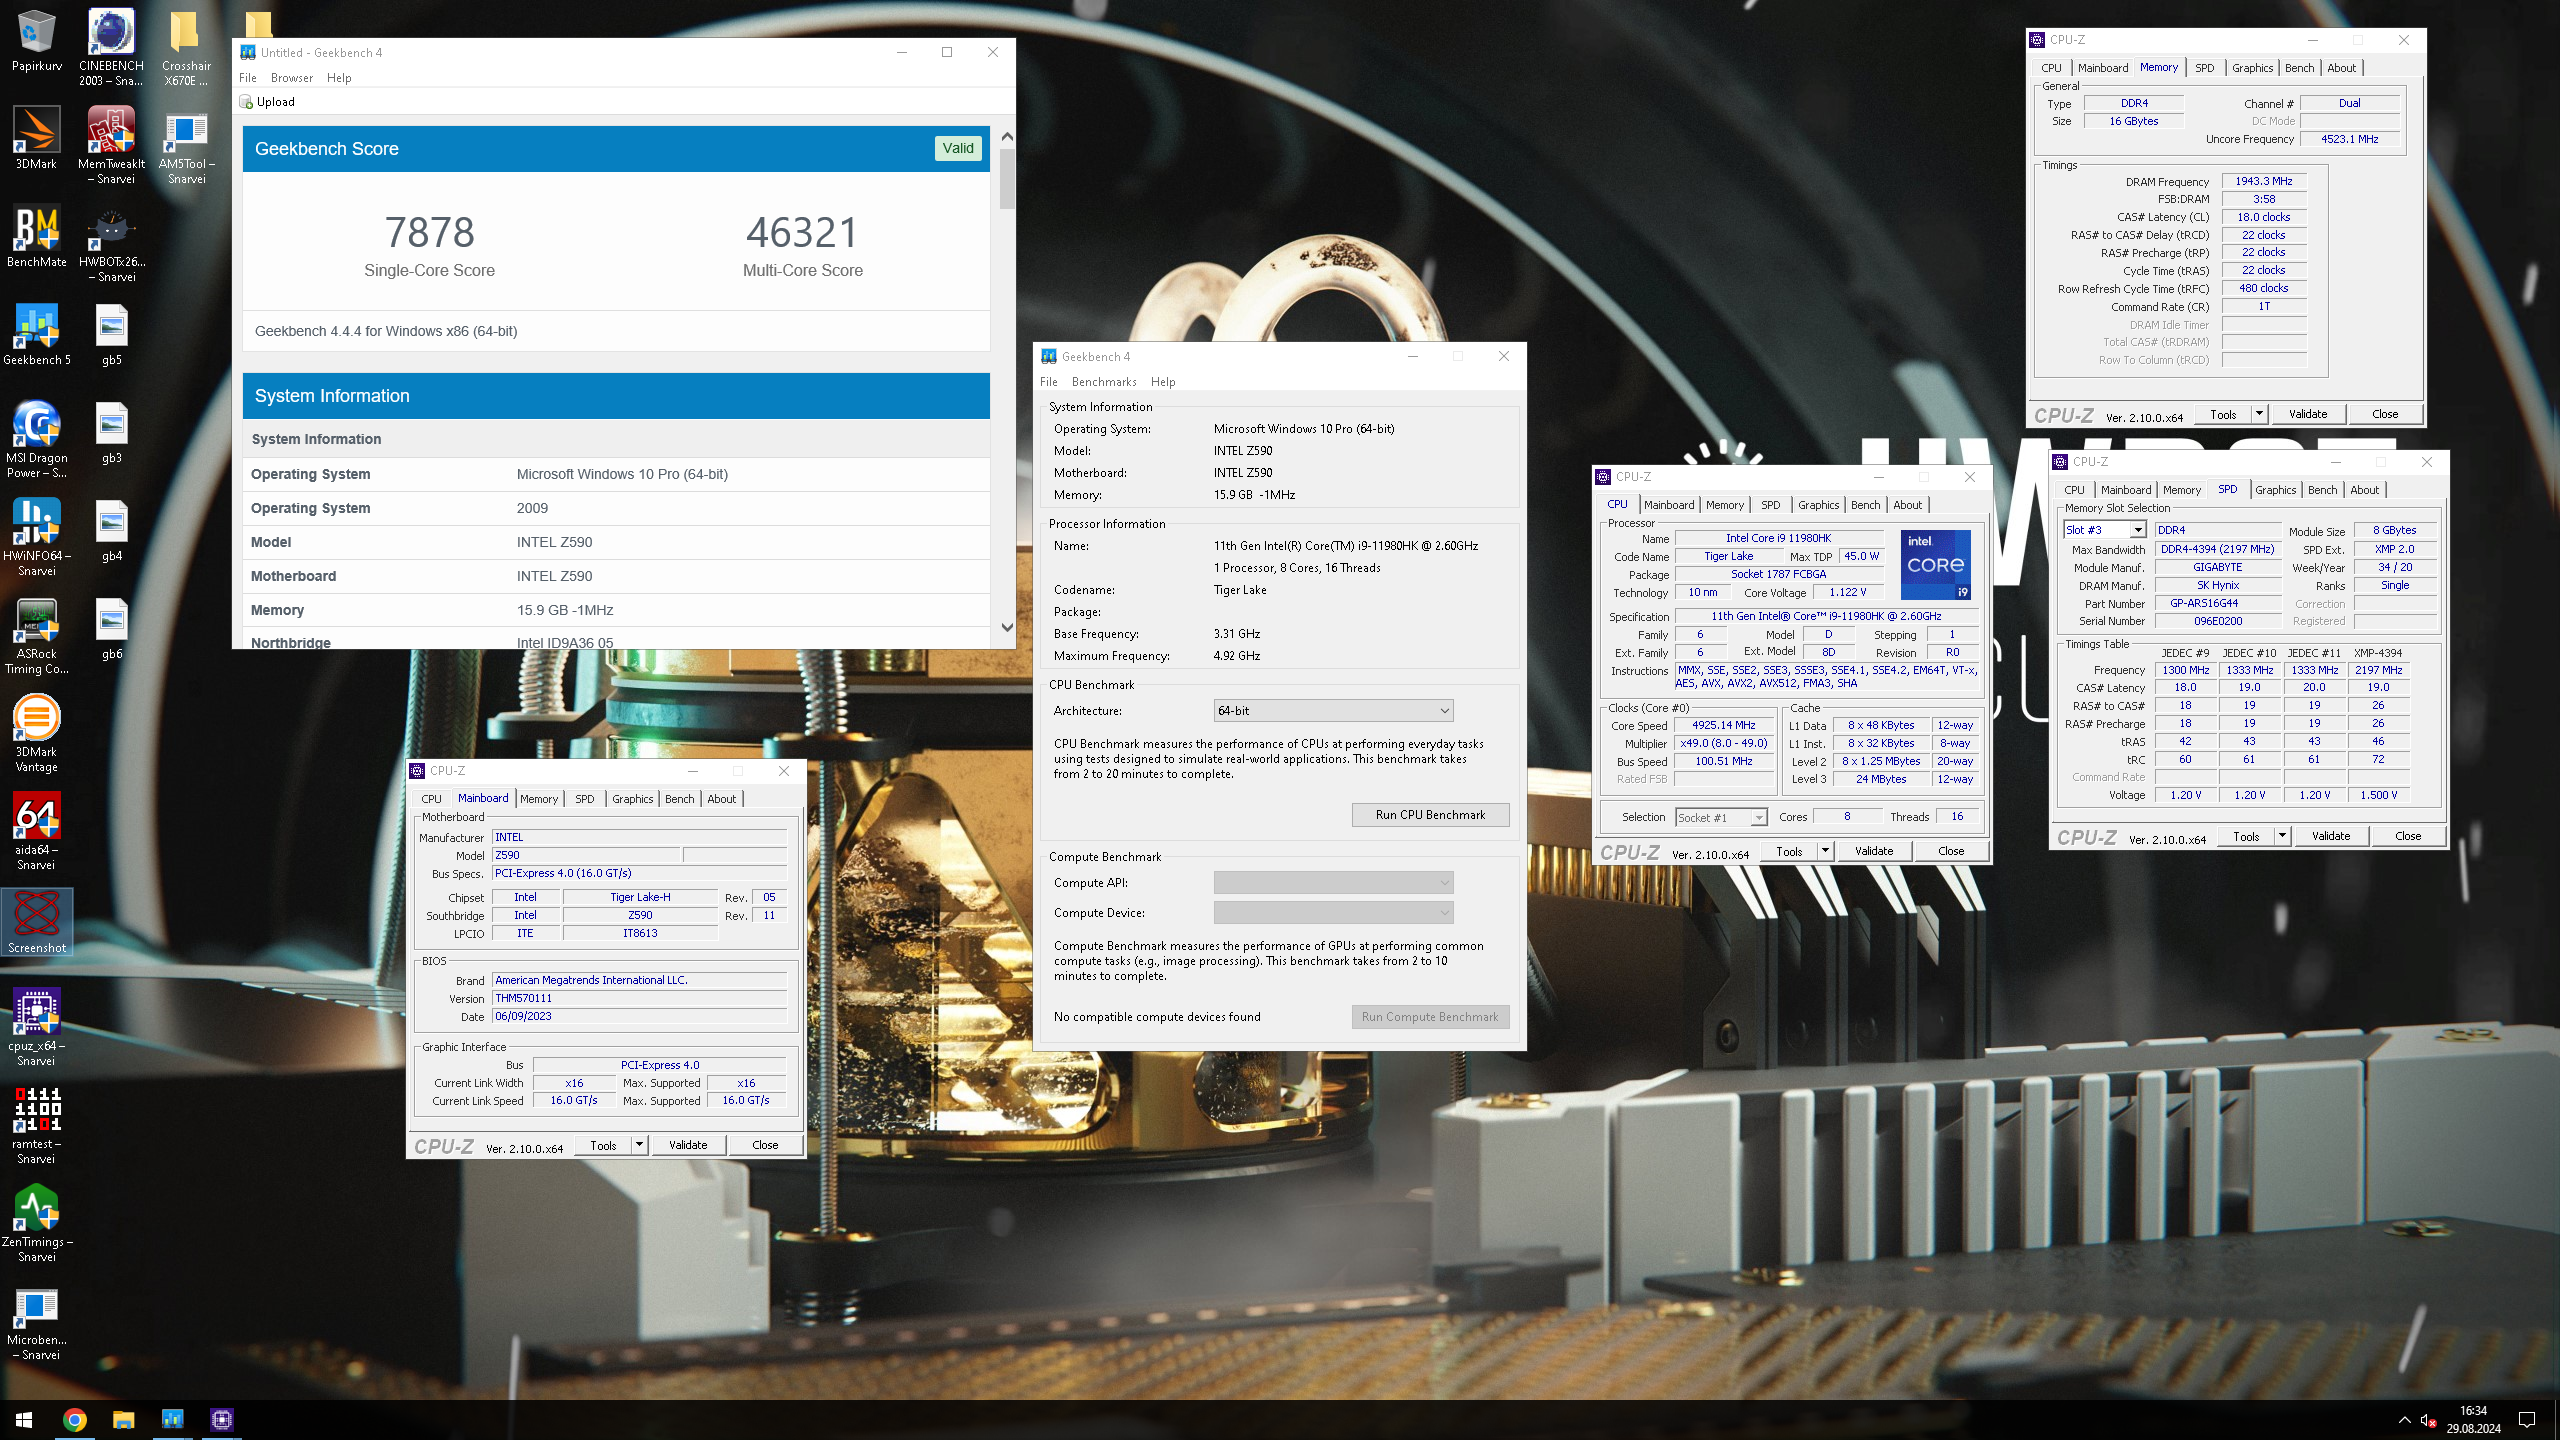Launch the HWiNFO64 desktop shortcut
The image size is (2560, 1440).
(x=36, y=536)
